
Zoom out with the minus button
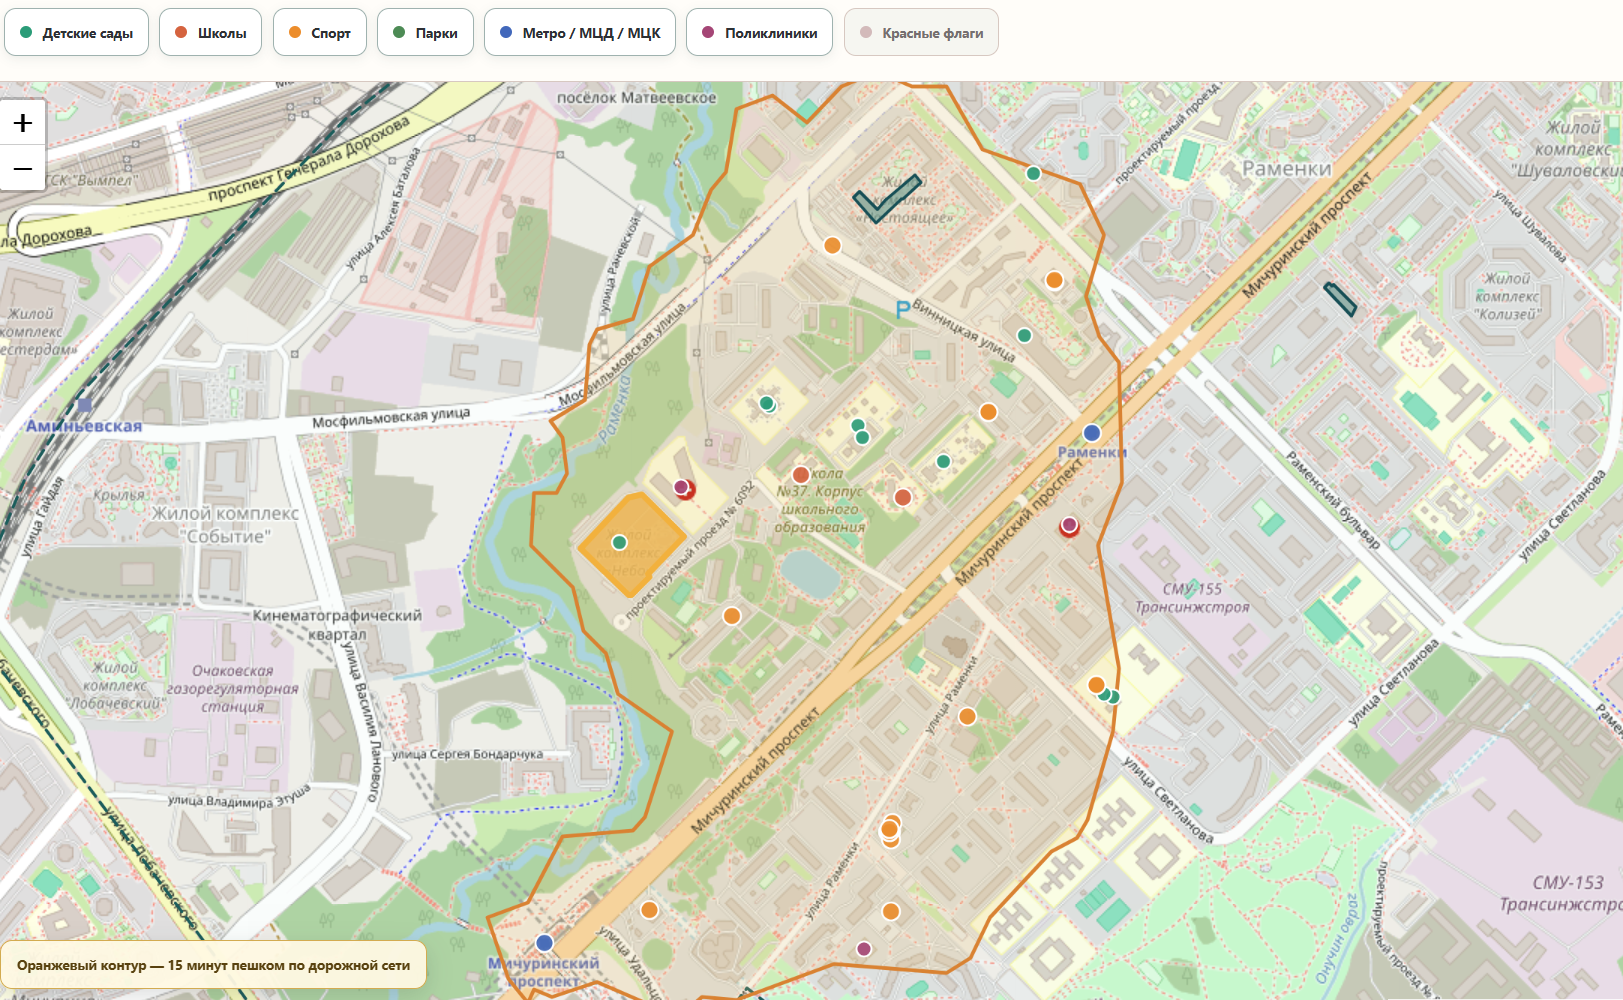23,169
